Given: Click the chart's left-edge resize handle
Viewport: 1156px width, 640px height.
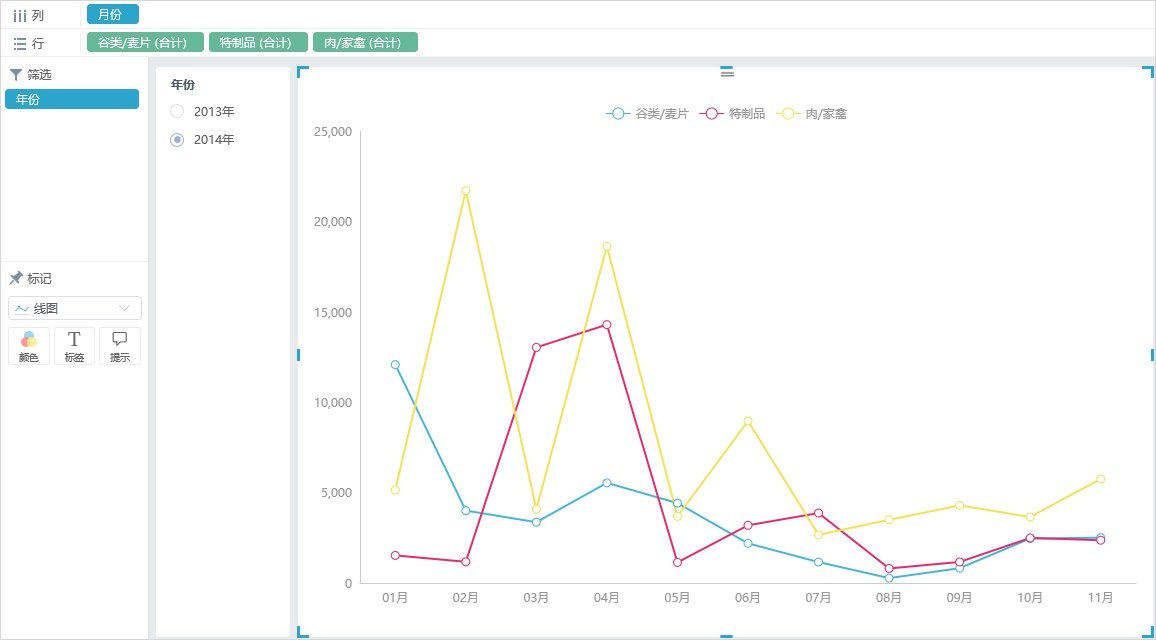Looking at the screenshot, I should [x=299, y=355].
